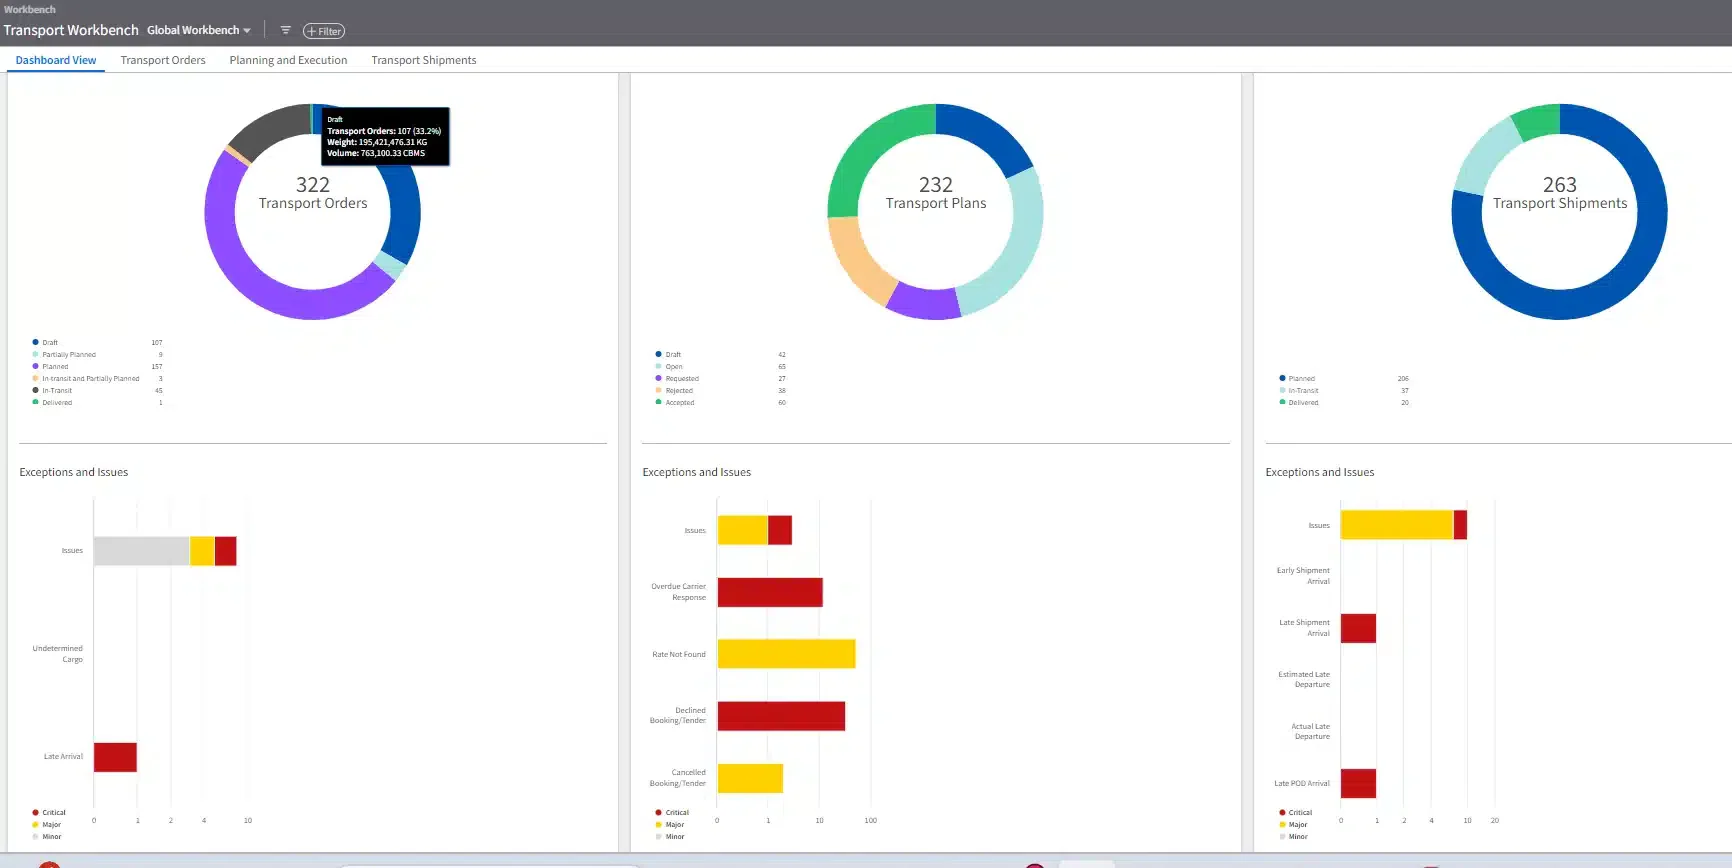Open the filter list icon in header
Image resolution: width=1732 pixels, height=868 pixels.
click(285, 30)
